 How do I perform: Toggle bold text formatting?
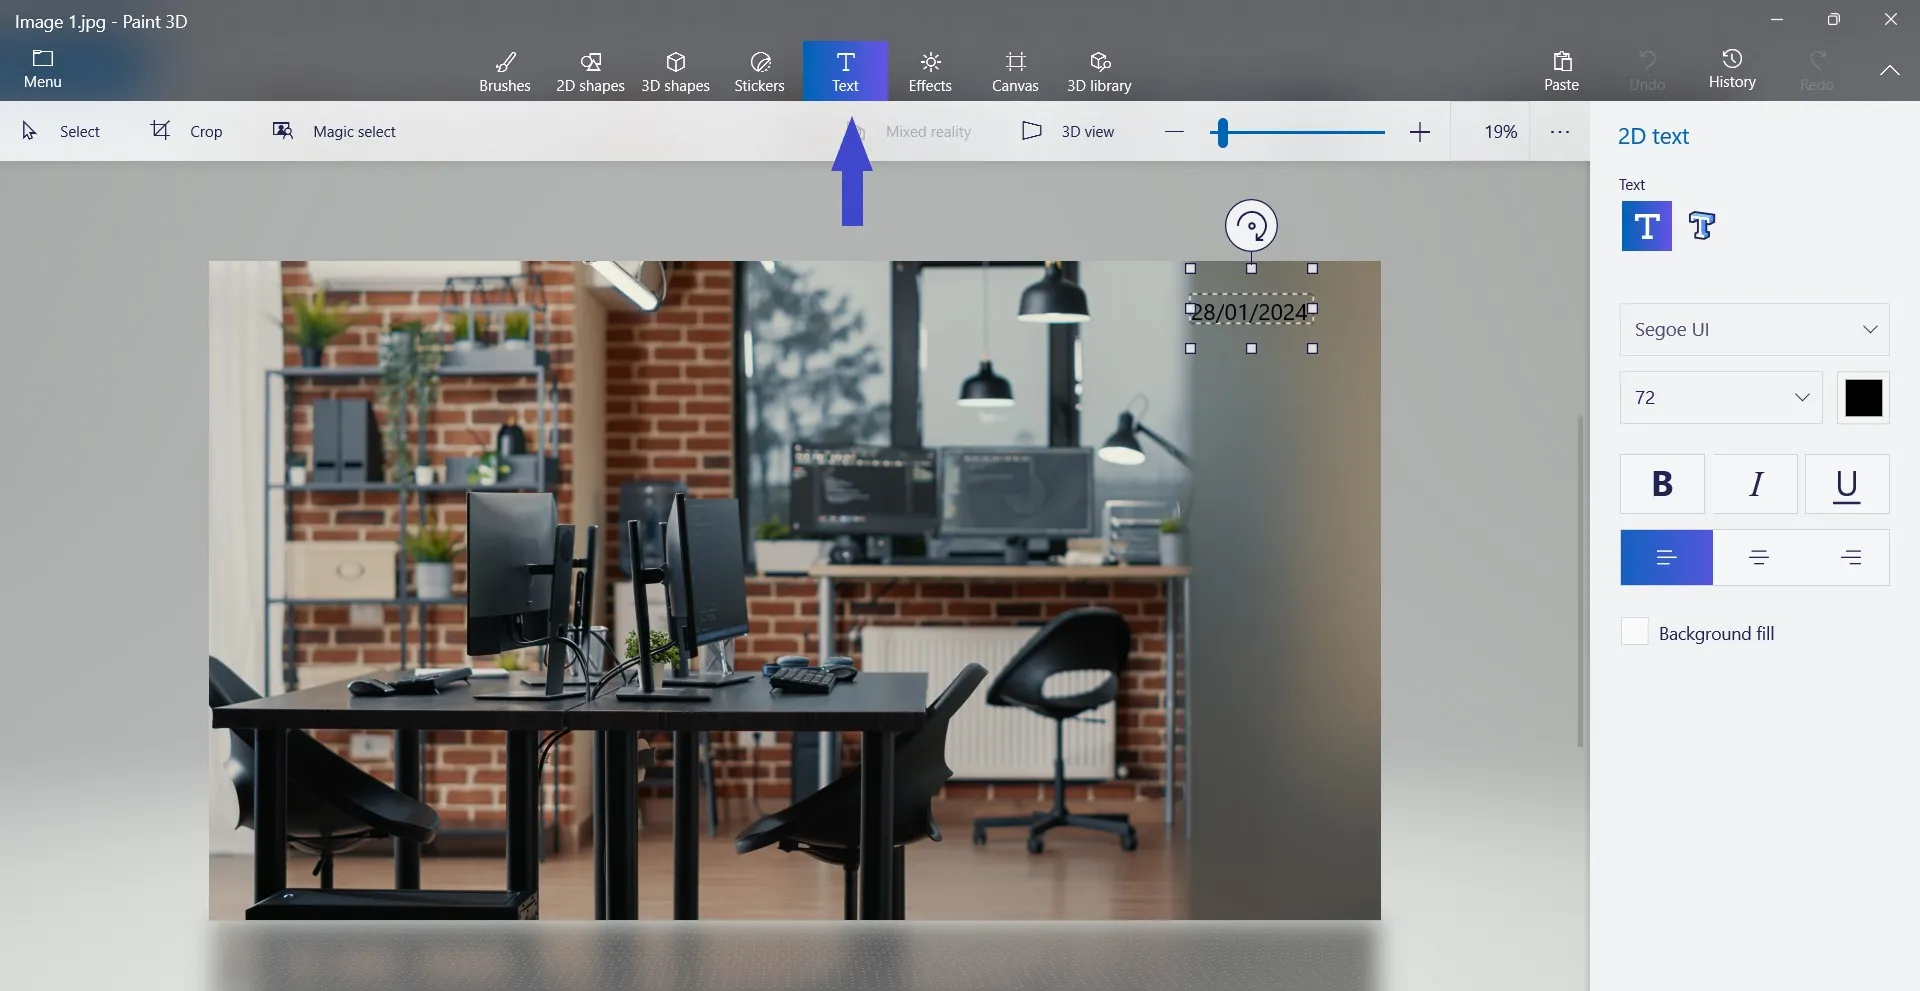[x=1662, y=484]
